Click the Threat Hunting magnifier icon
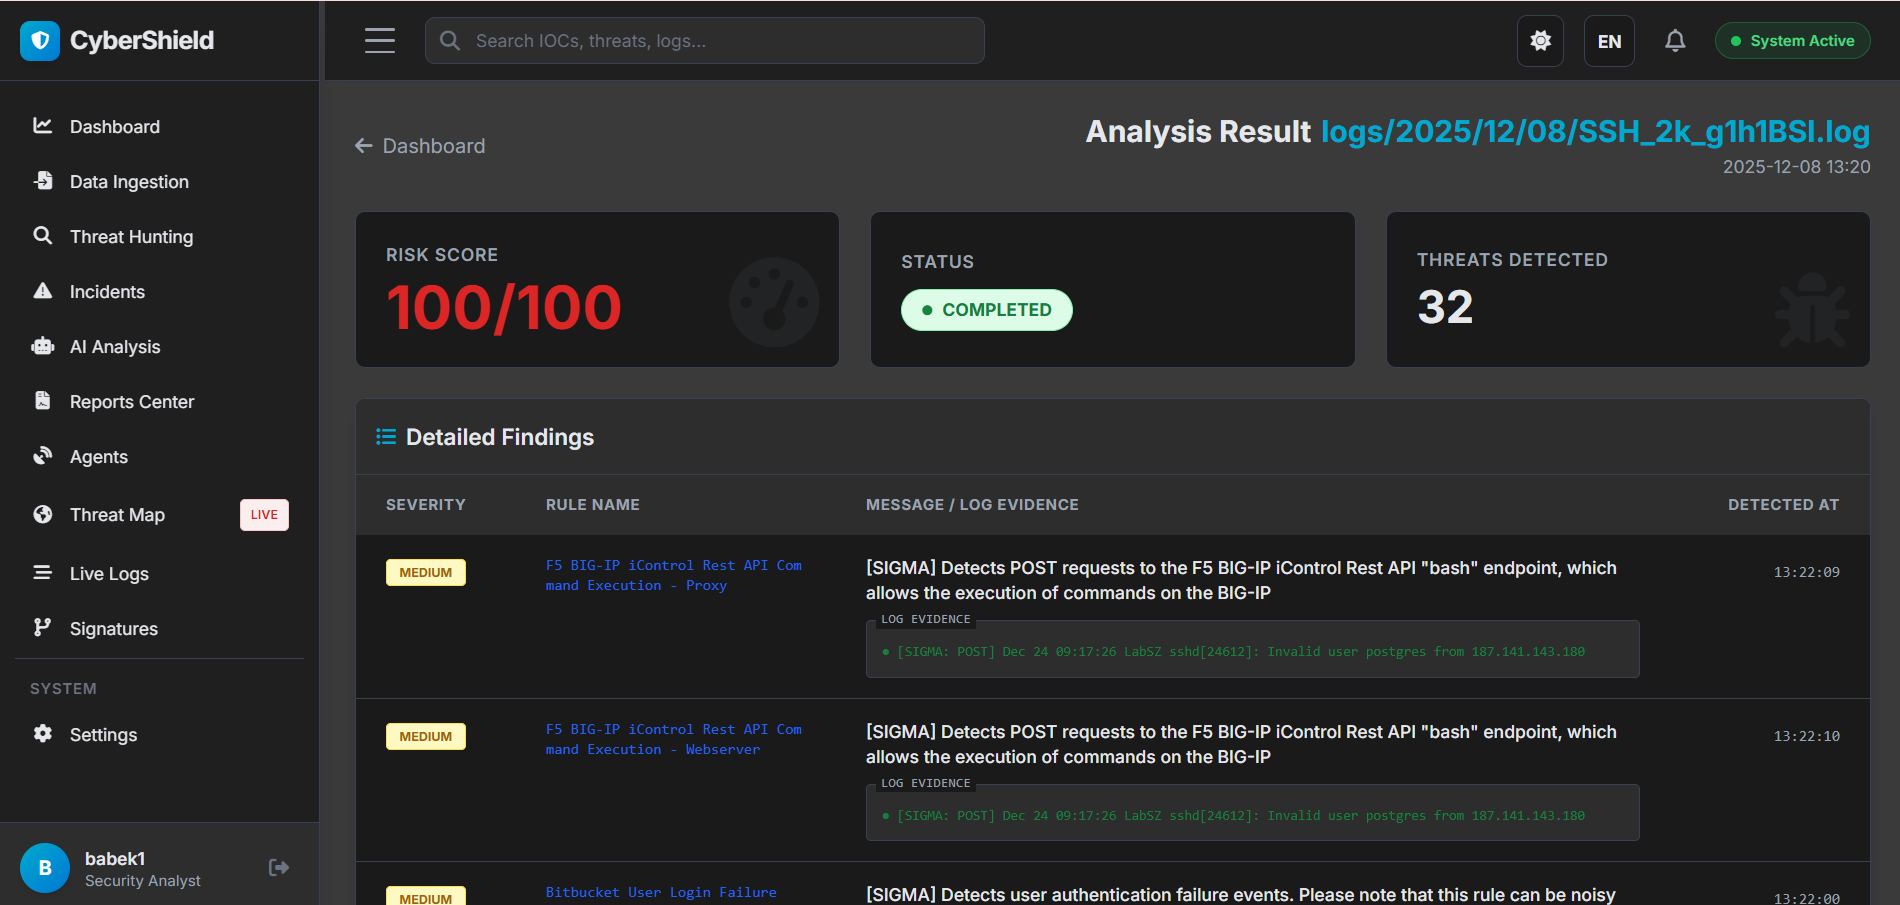The height and width of the screenshot is (905, 1900). coord(43,236)
